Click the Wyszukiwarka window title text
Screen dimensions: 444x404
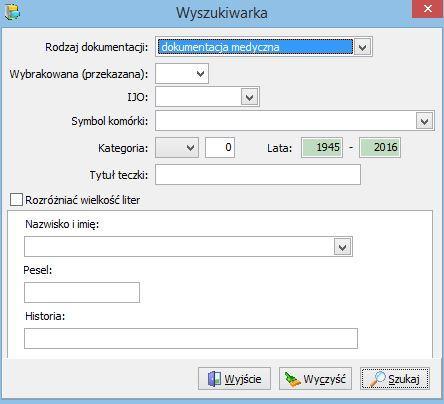click(222, 13)
